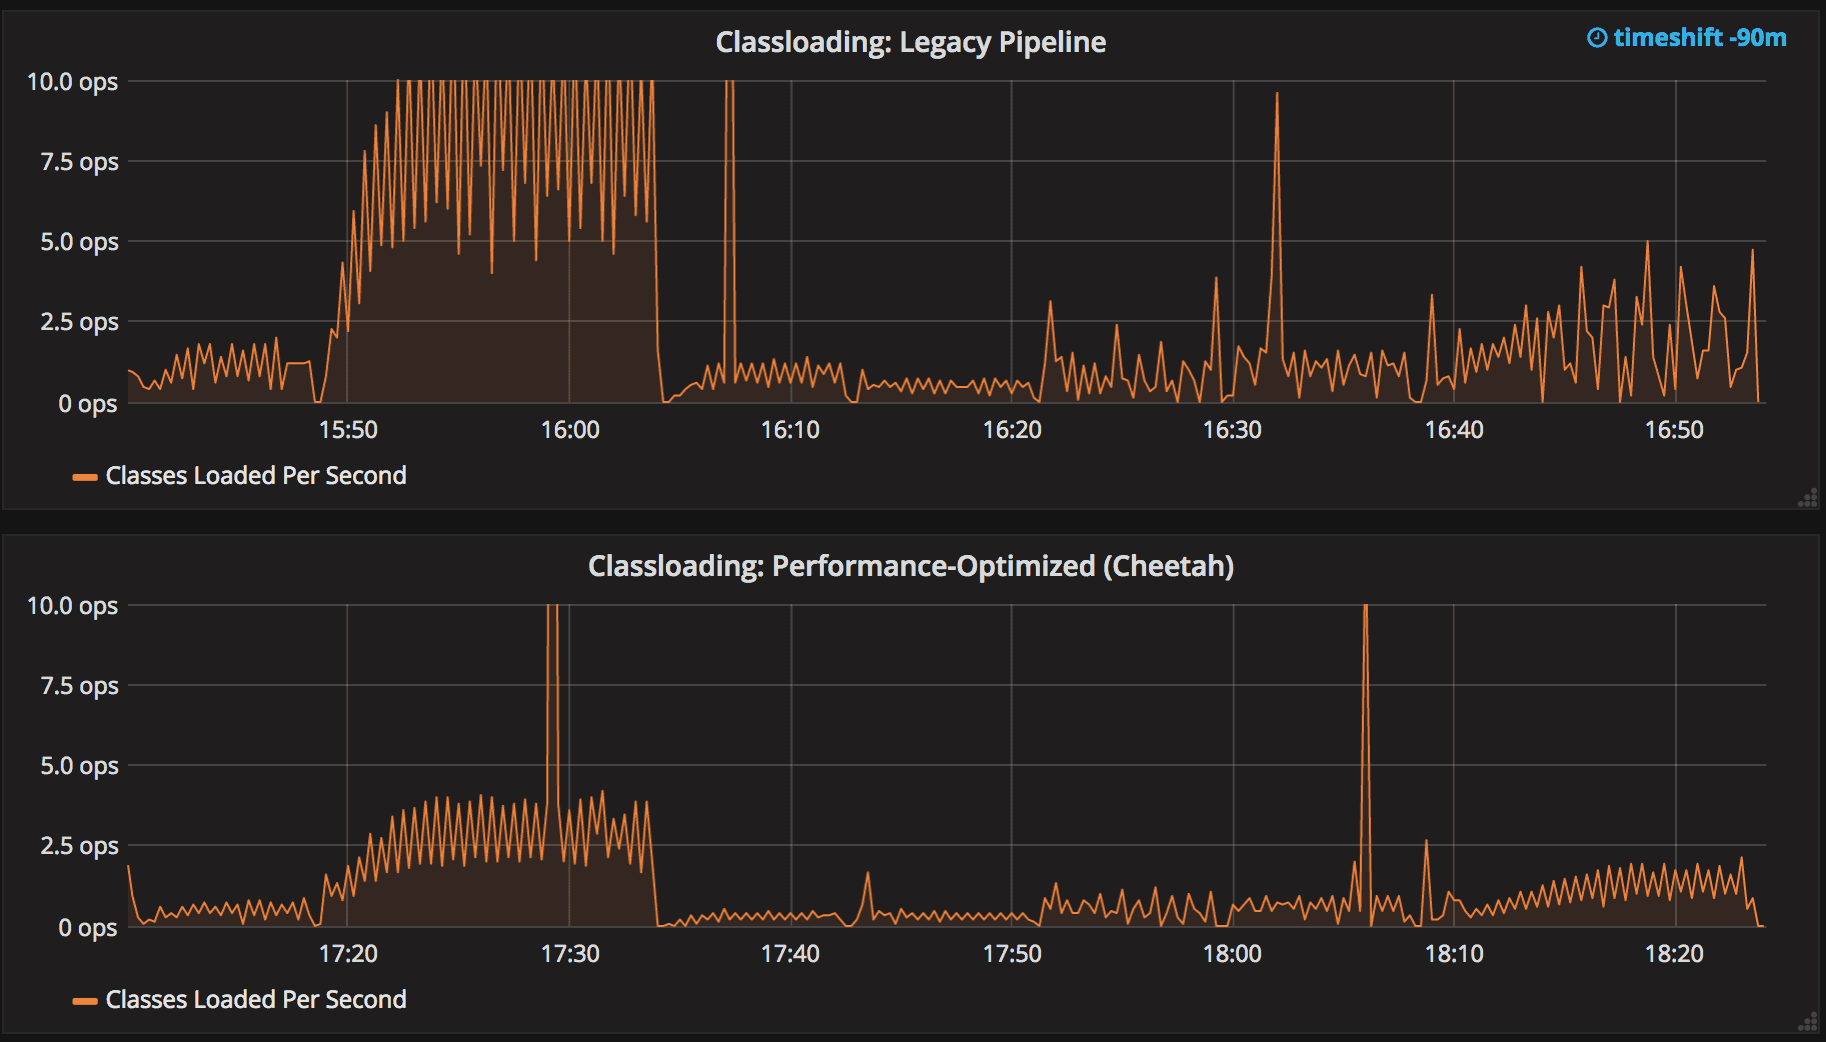Click the orange legend swatch in Cheetah panel

pyautogui.click(x=85, y=1001)
